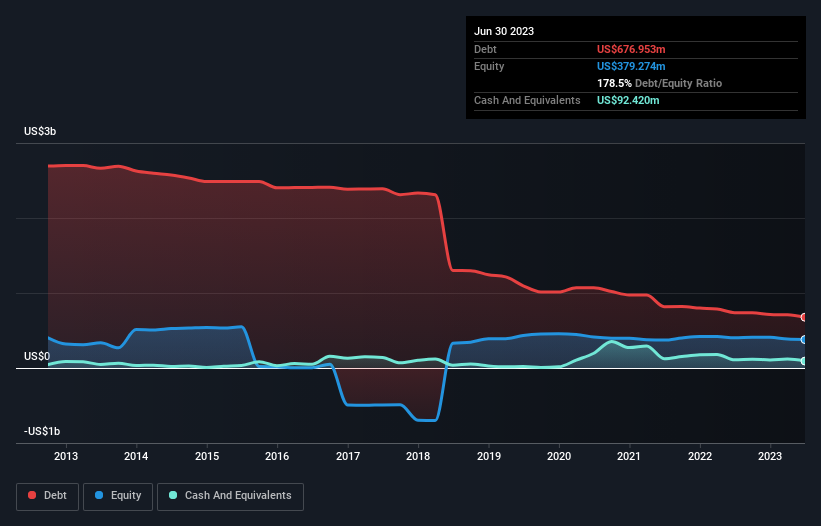This screenshot has width=821, height=526.
Task: Toggle the Debt legend button
Action: (47, 496)
